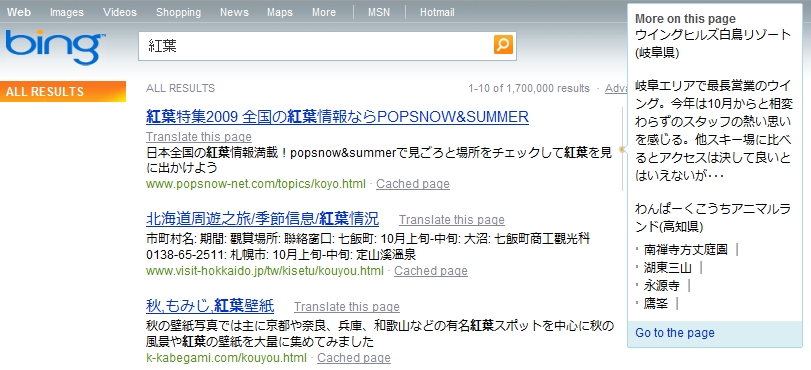Click the orange hover preview dot beside first result
Screen dimensions: 811x370
pyautogui.click(x=621, y=150)
